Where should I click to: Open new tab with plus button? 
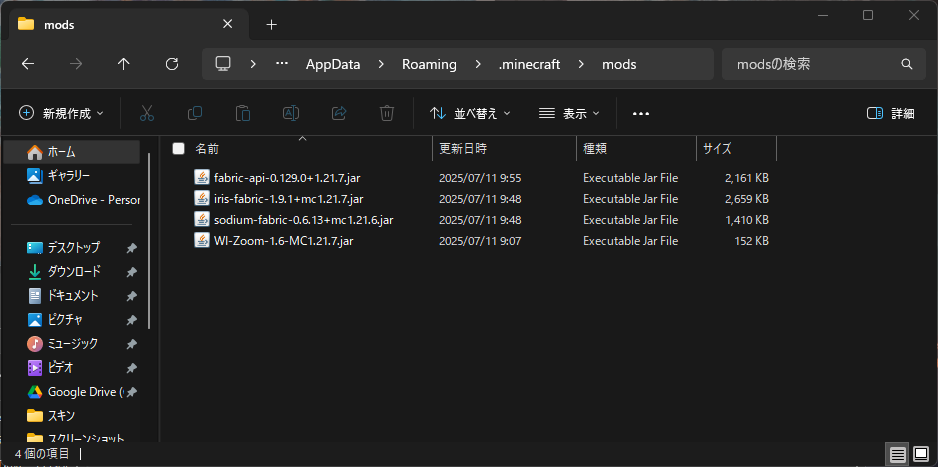[272, 25]
